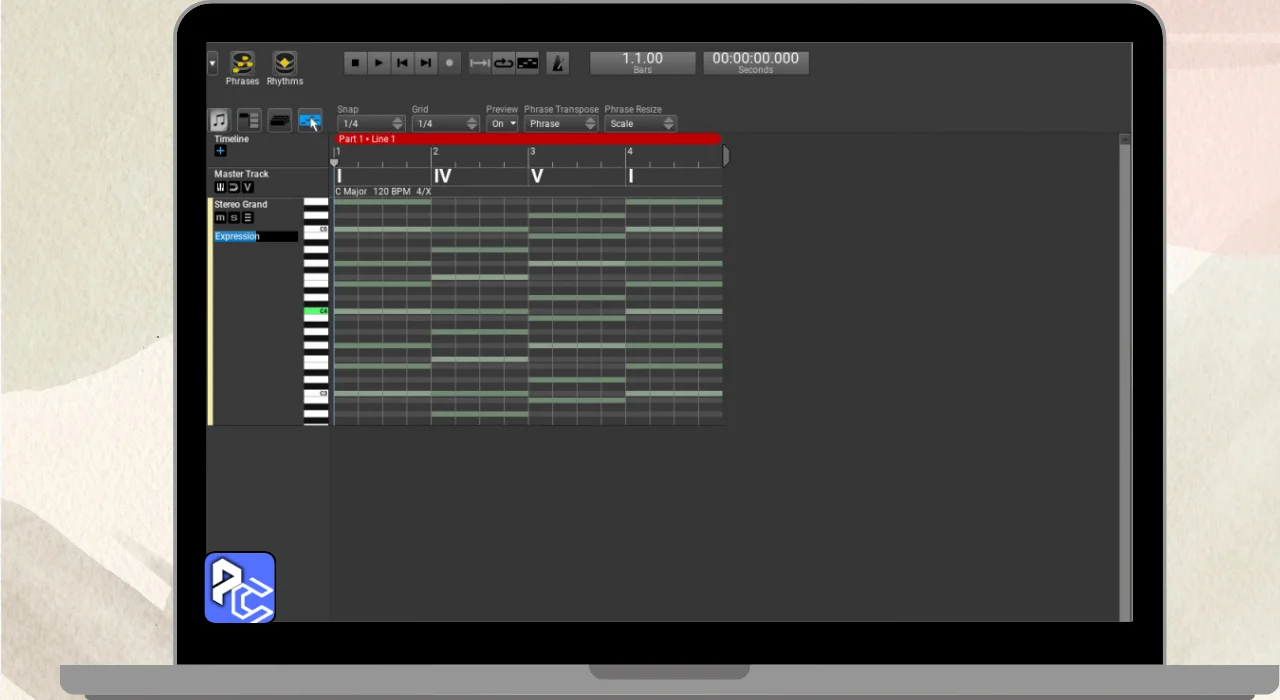Add a timeline with the plus icon

point(220,151)
